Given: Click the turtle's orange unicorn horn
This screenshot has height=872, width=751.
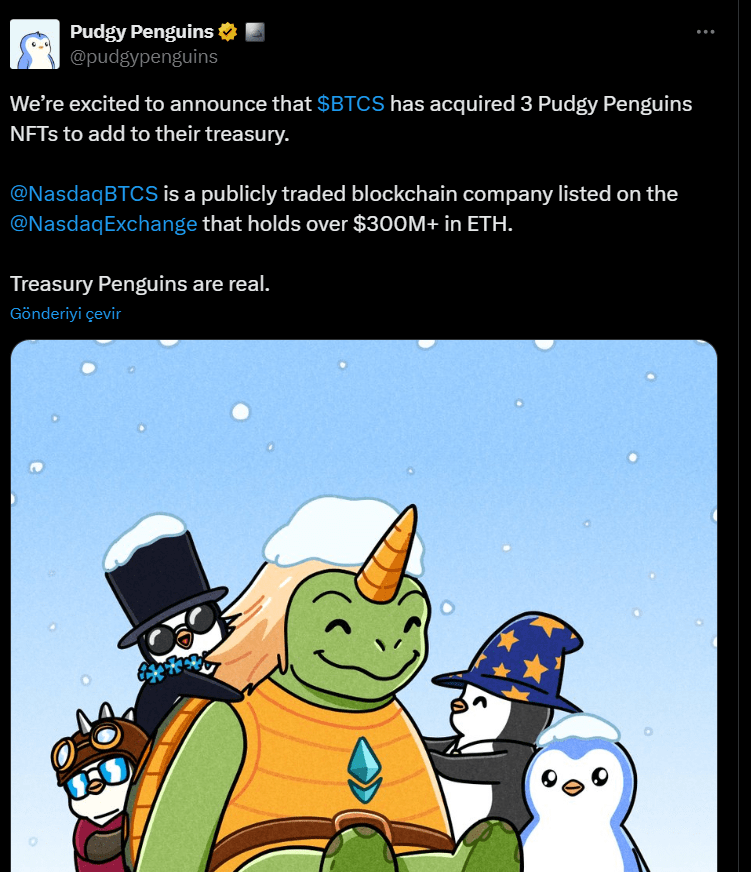Looking at the screenshot, I should [388, 555].
